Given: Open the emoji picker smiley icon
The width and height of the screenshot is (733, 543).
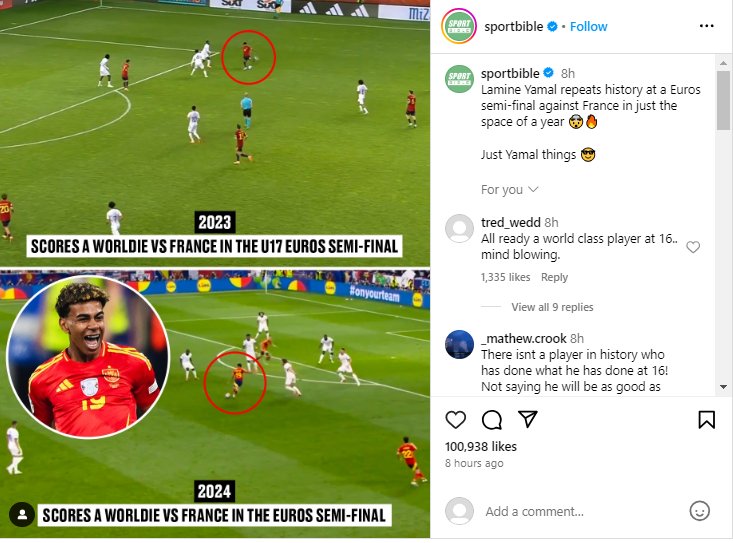Looking at the screenshot, I should [x=699, y=511].
